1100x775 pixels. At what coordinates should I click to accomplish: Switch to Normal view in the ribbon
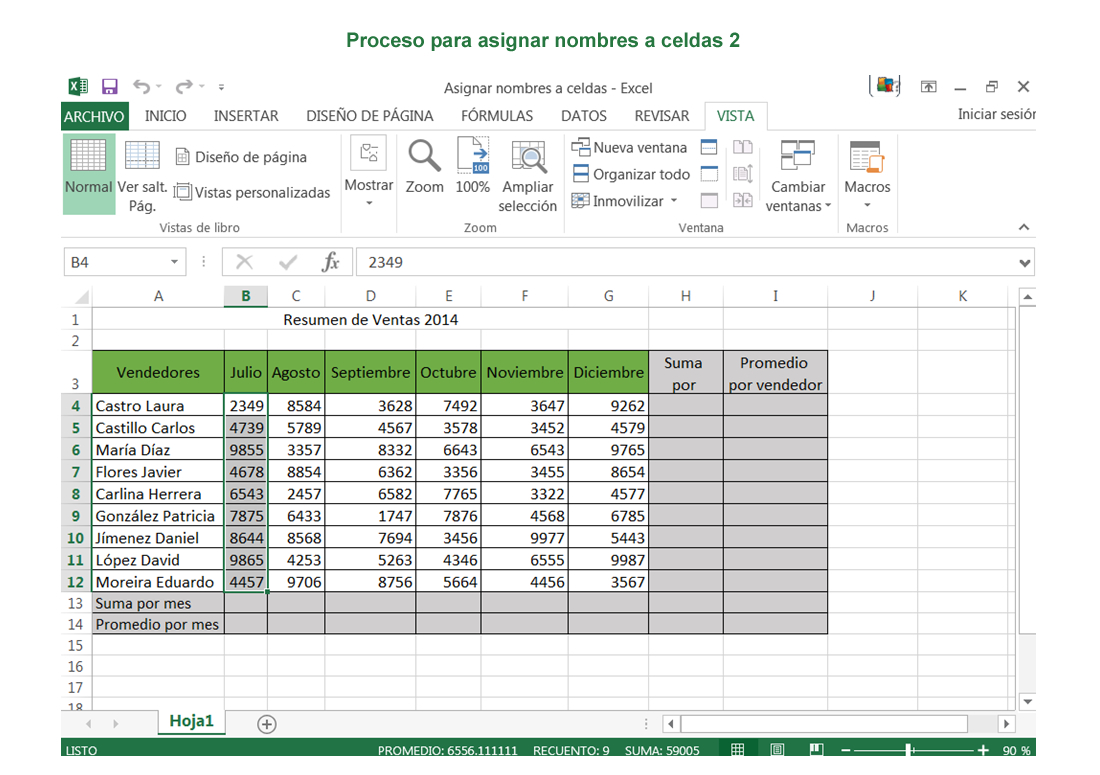[x=88, y=173]
